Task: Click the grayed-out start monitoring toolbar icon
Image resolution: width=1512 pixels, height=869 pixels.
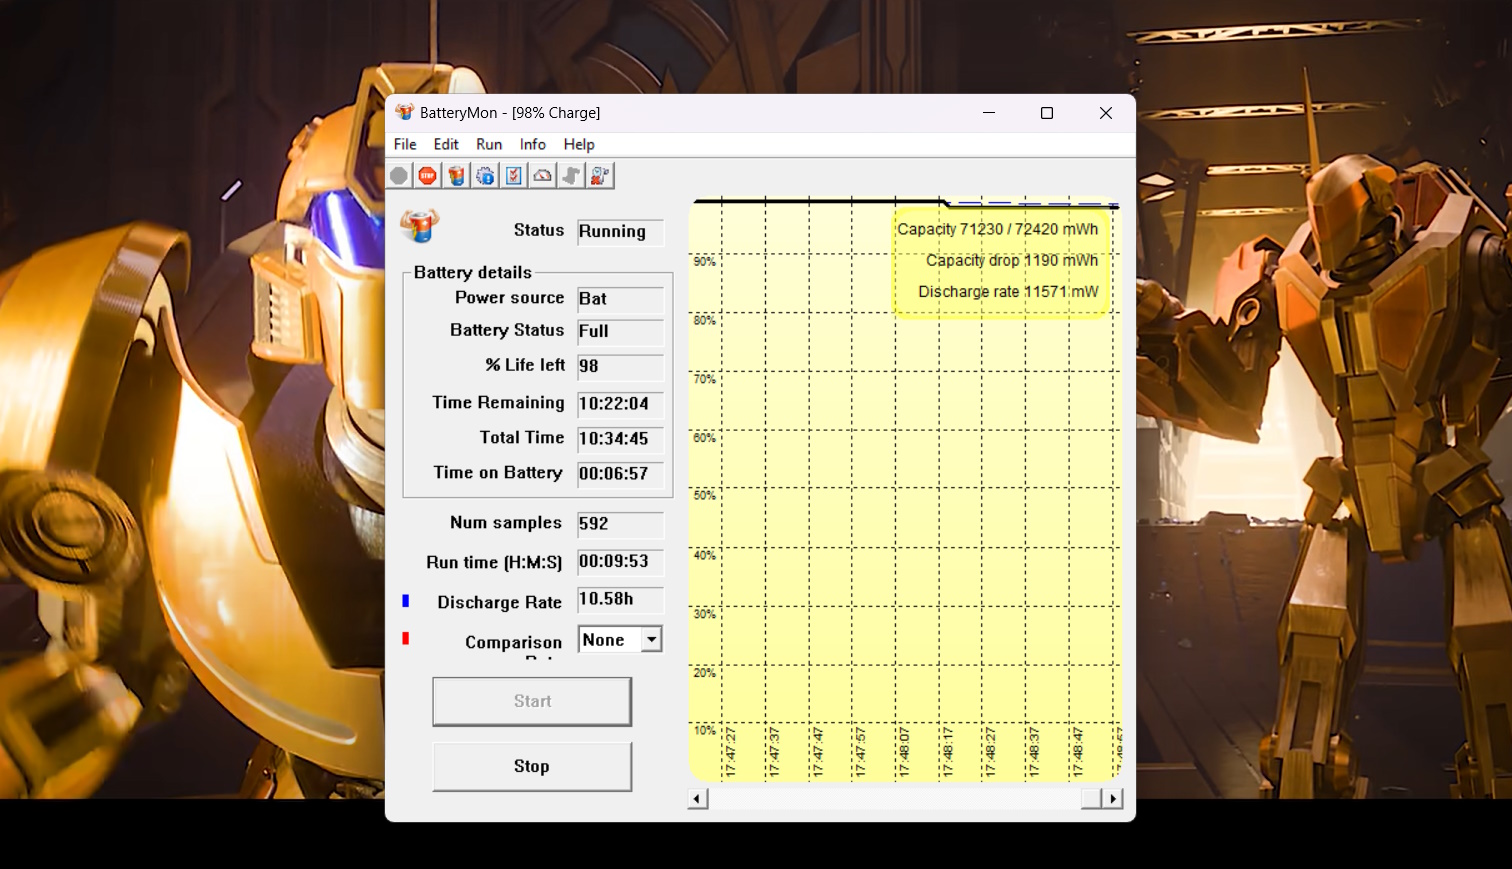Action: 399,176
